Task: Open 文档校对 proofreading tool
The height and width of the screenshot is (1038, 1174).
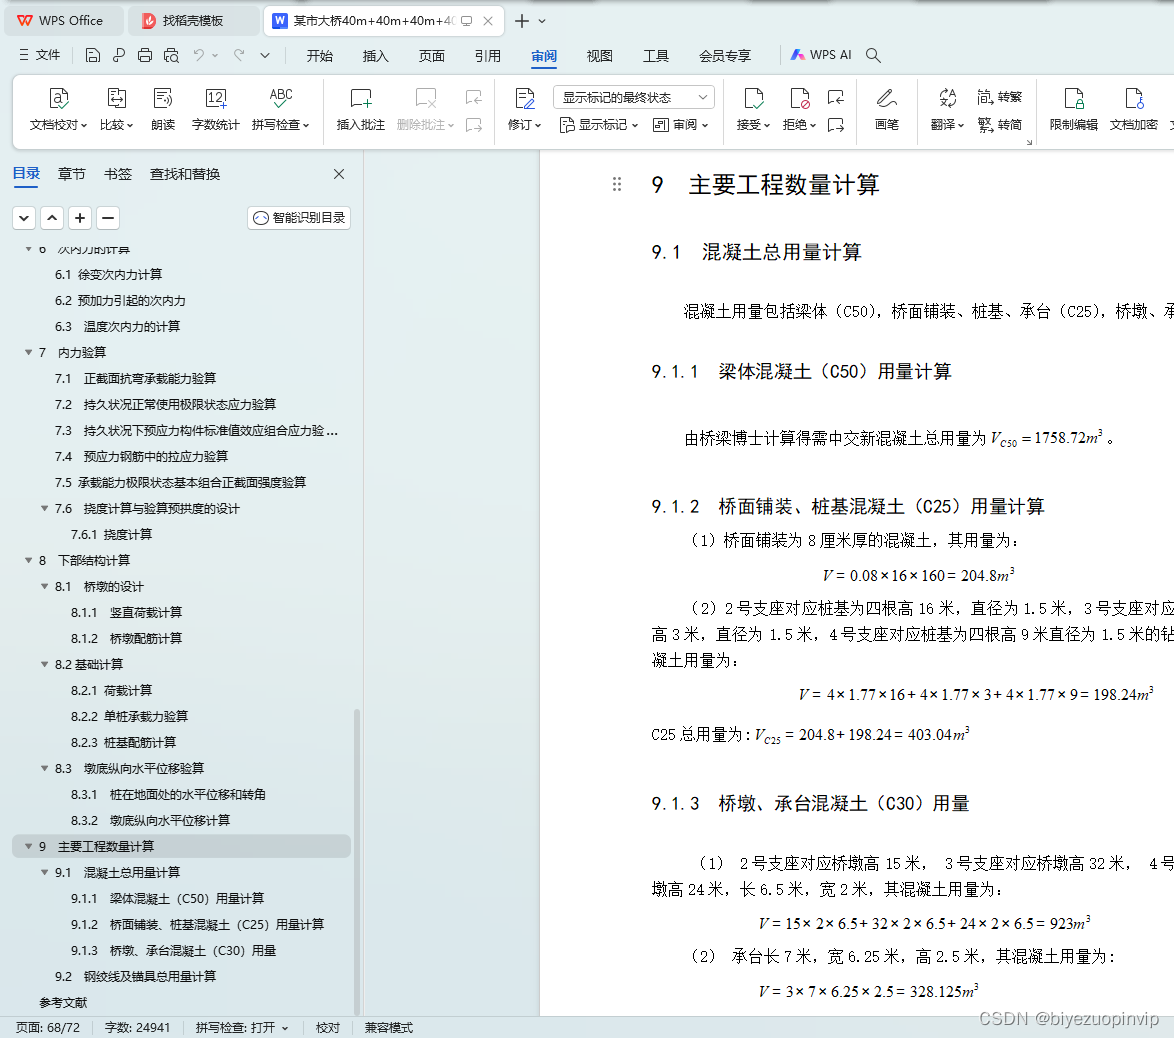Action: point(58,109)
